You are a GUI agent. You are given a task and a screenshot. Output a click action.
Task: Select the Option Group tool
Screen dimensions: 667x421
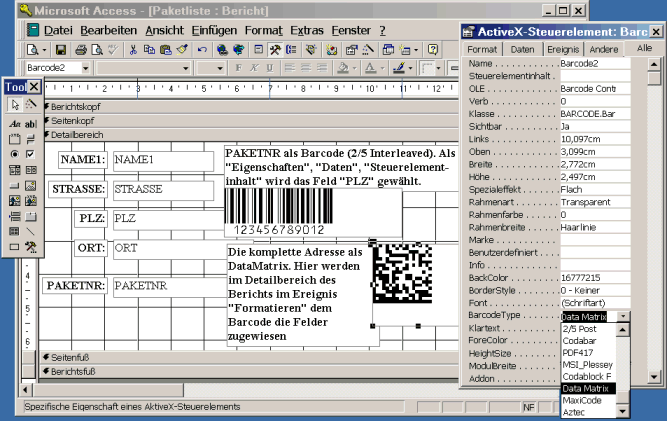click(15, 139)
